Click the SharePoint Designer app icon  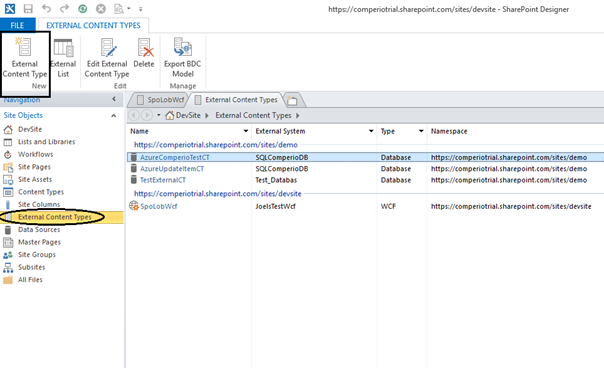[10, 8]
